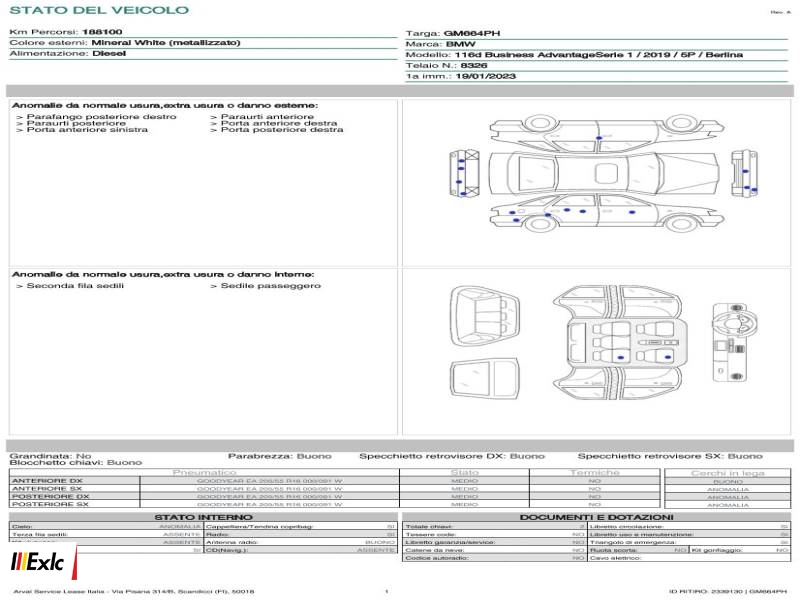The width and height of the screenshot is (800, 600).
Task: Select the Targa value in the header
Action: click(472, 33)
